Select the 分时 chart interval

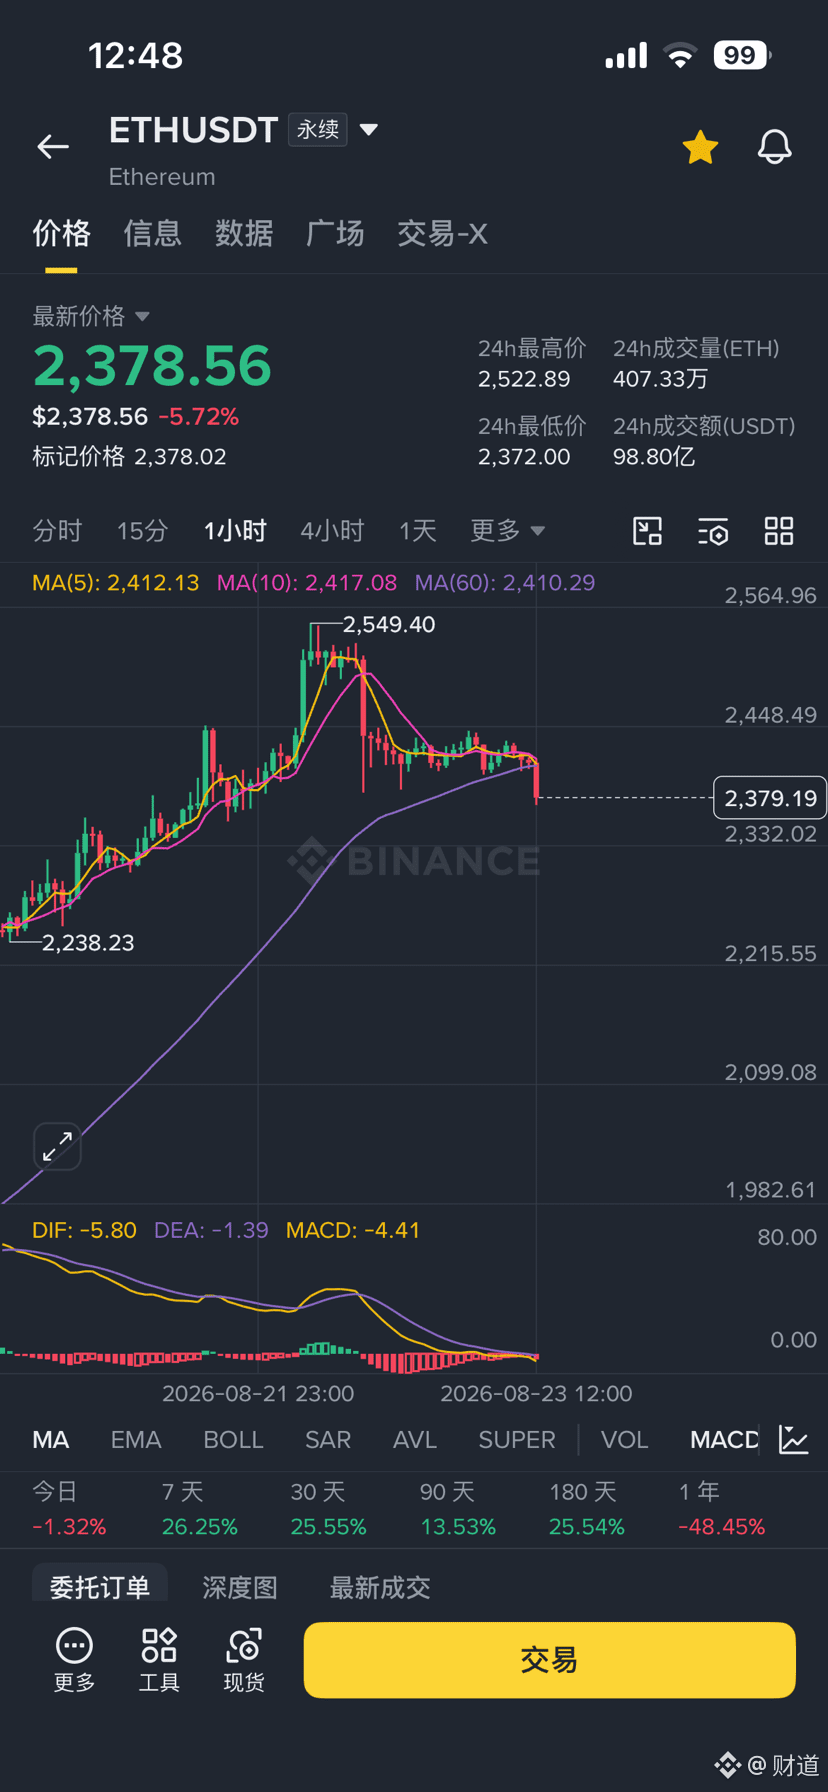click(57, 530)
